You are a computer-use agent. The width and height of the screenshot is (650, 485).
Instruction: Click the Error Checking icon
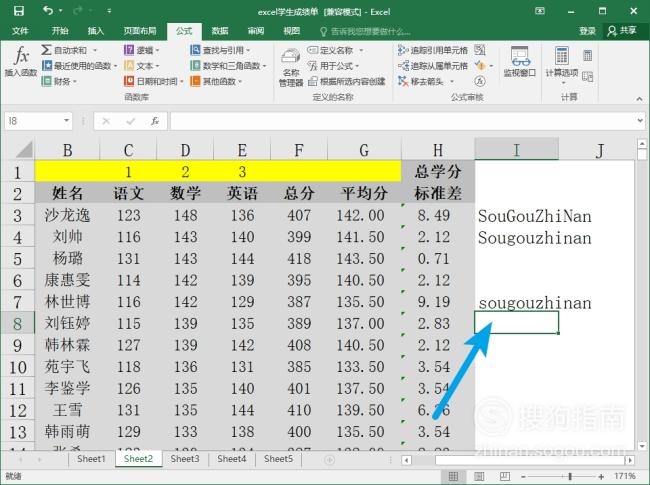[480, 65]
